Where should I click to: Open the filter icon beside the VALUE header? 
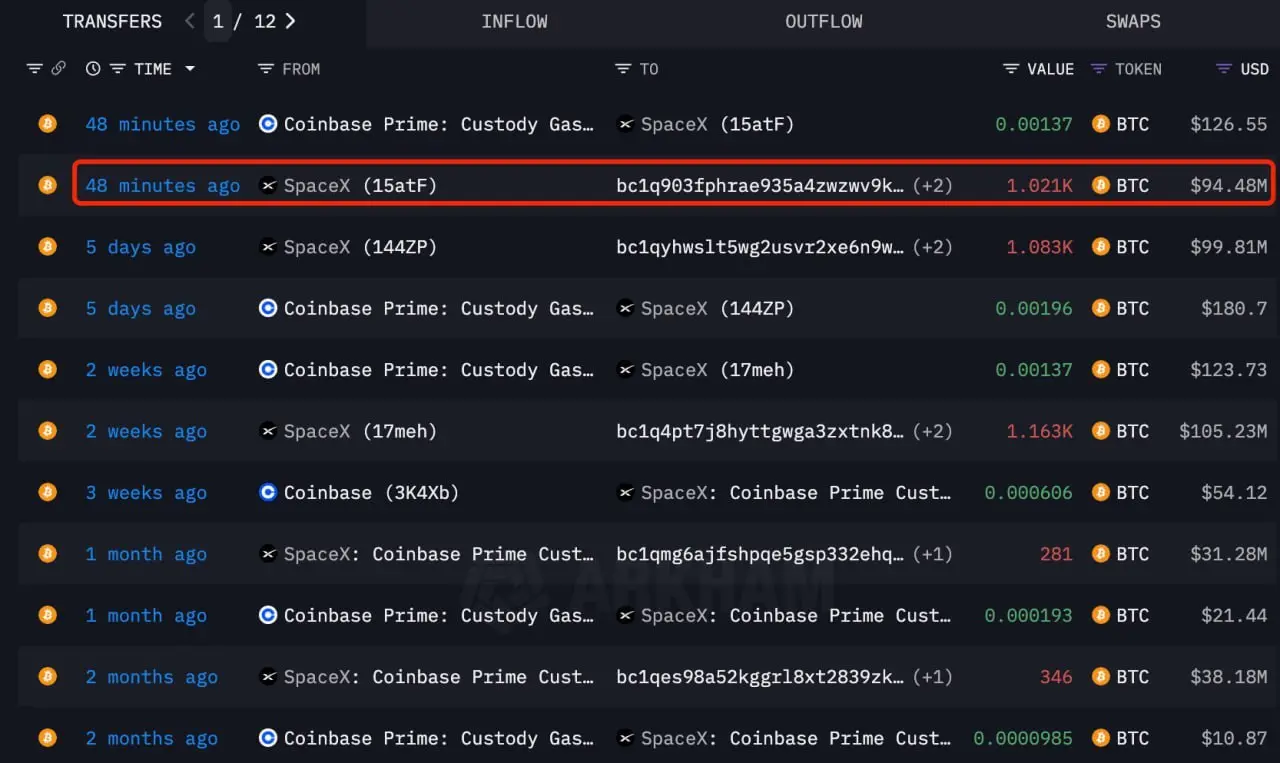point(1011,69)
